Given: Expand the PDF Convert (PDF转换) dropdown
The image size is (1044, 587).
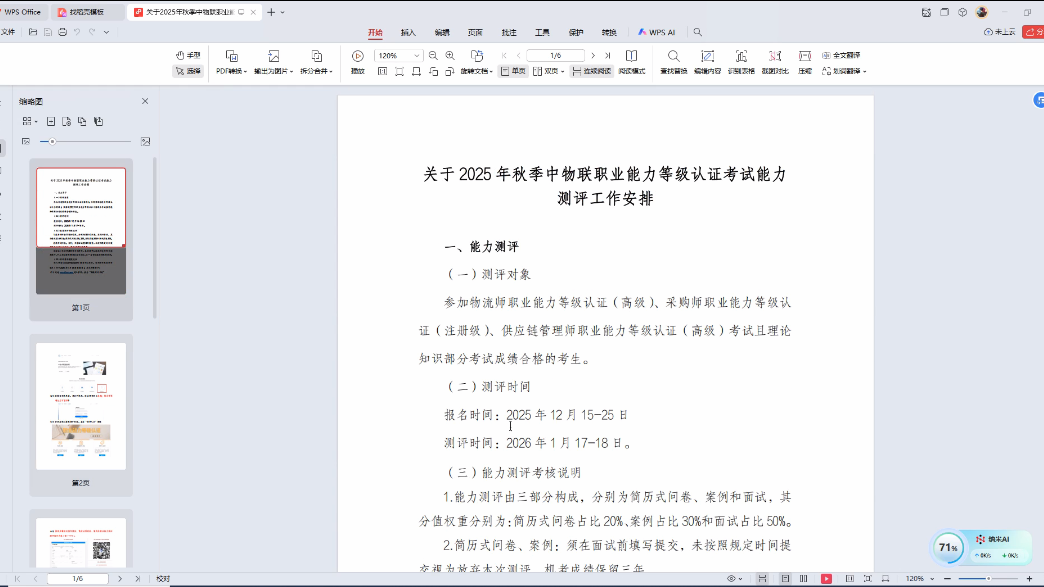Looking at the screenshot, I should pyautogui.click(x=231, y=71).
